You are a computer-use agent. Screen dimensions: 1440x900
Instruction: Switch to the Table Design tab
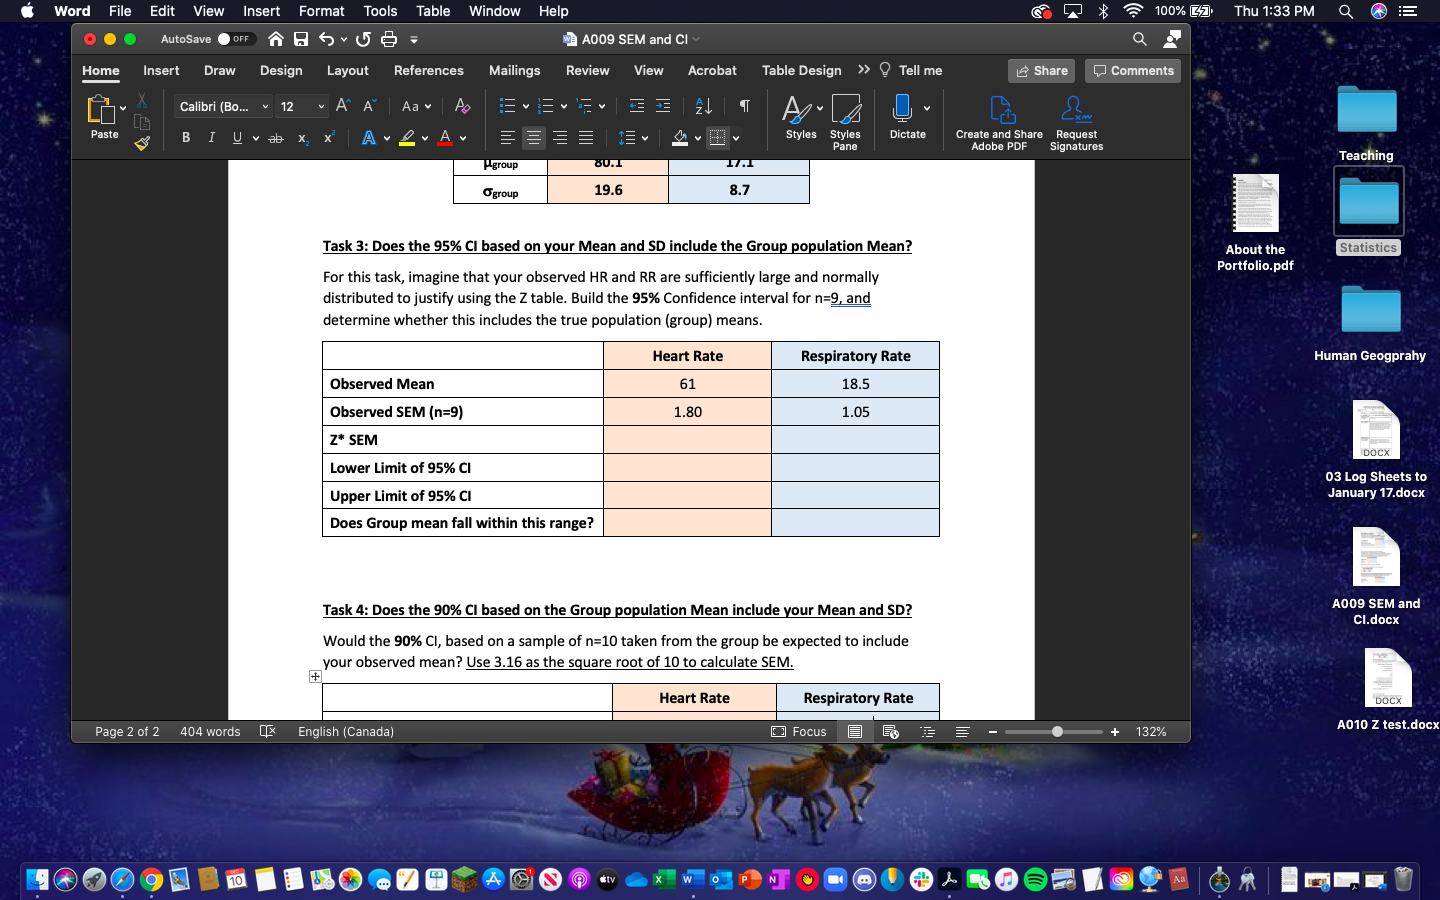click(x=801, y=70)
